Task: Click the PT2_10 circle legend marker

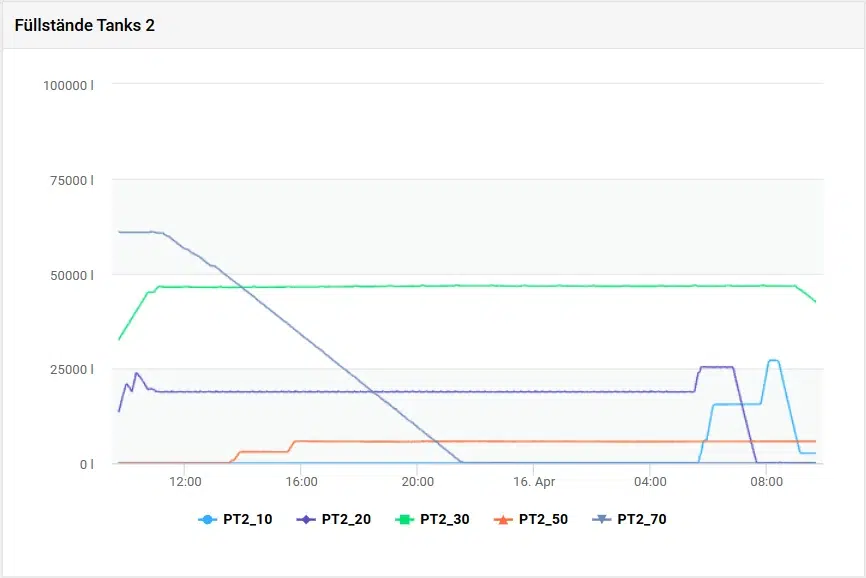Action: [x=207, y=520]
